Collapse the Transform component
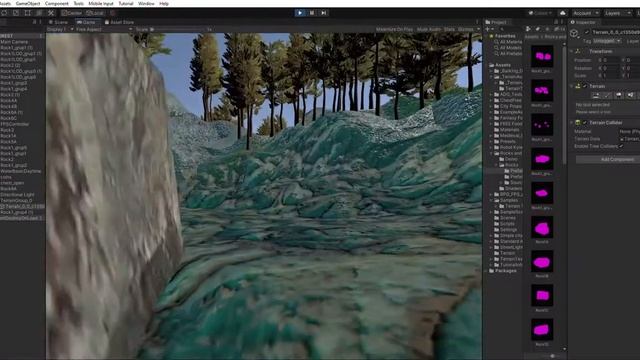The width and height of the screenshot is (640, 360). tap(572, 51)
